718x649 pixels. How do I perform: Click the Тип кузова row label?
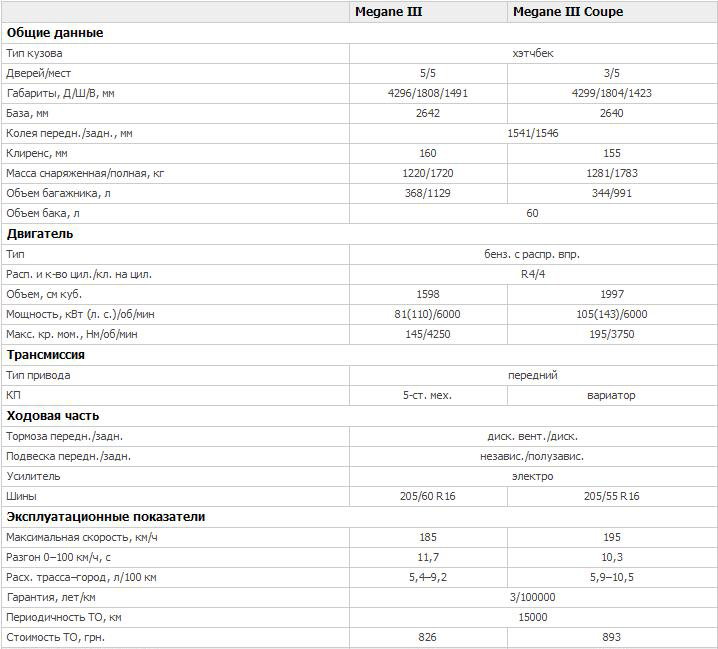(34, 54)
